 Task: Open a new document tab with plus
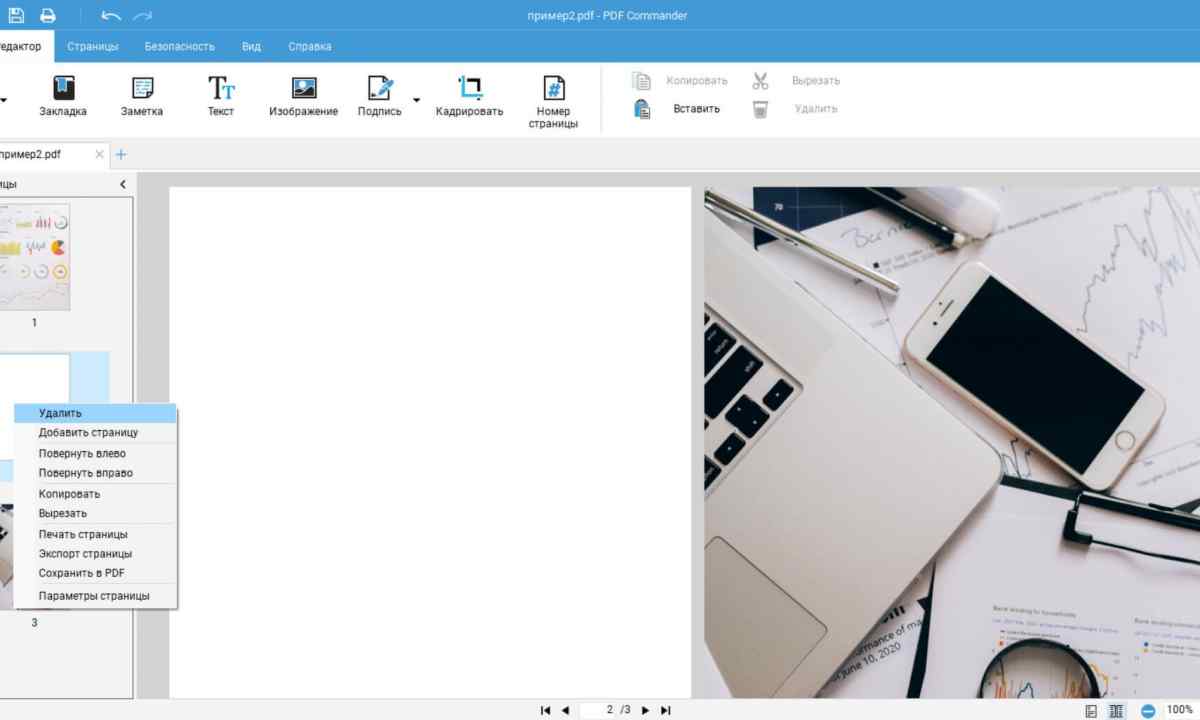[x=121, y=154]
